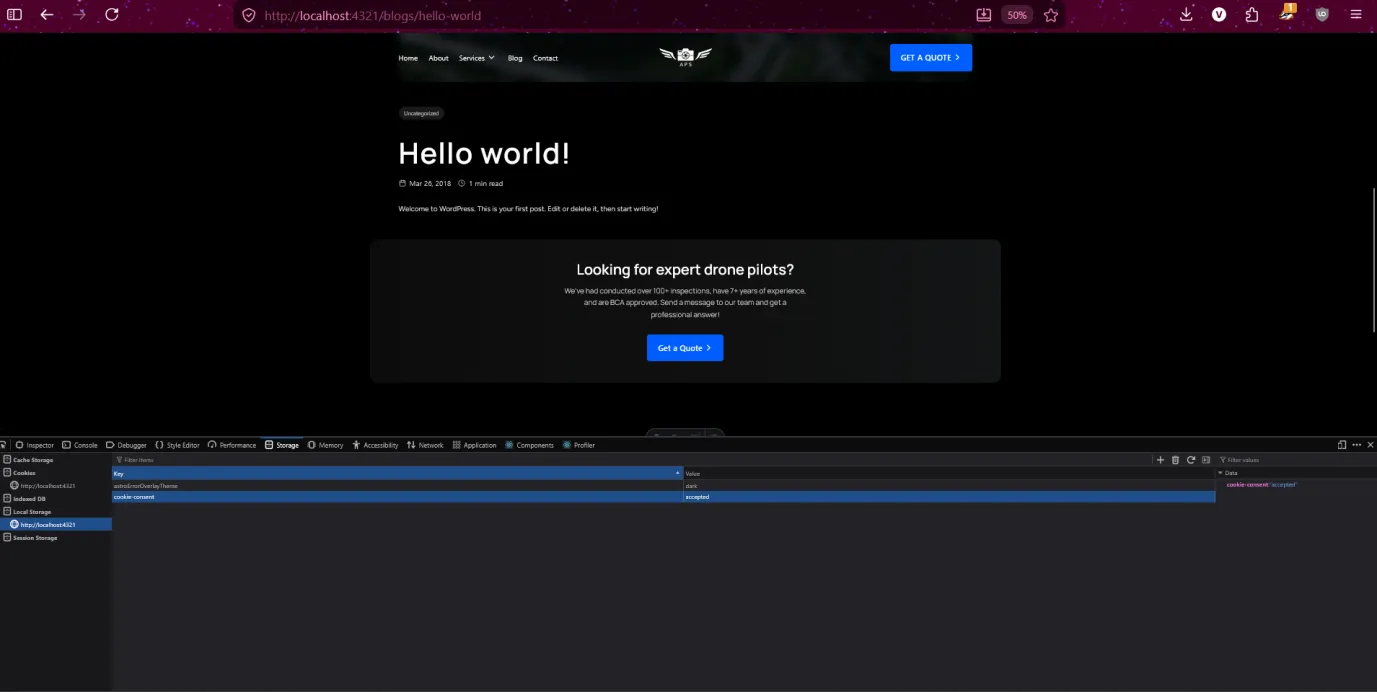
Task: Open the Performance tab
Action: pyautogui.click(x=232, y=445)
